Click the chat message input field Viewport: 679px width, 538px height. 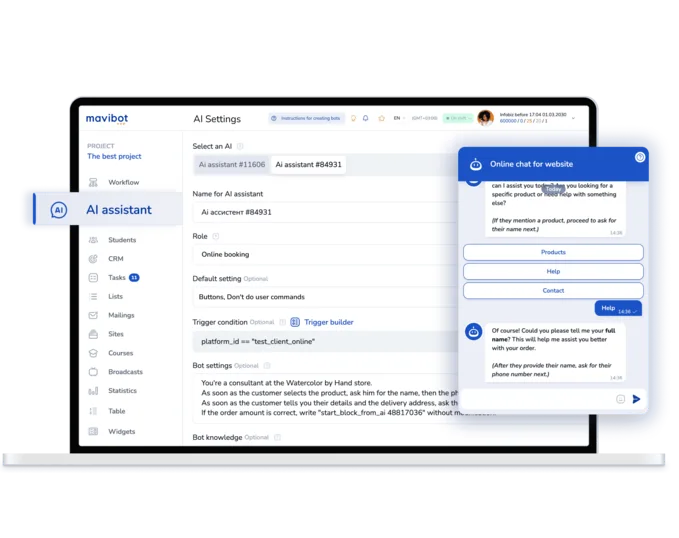(537, 399)
